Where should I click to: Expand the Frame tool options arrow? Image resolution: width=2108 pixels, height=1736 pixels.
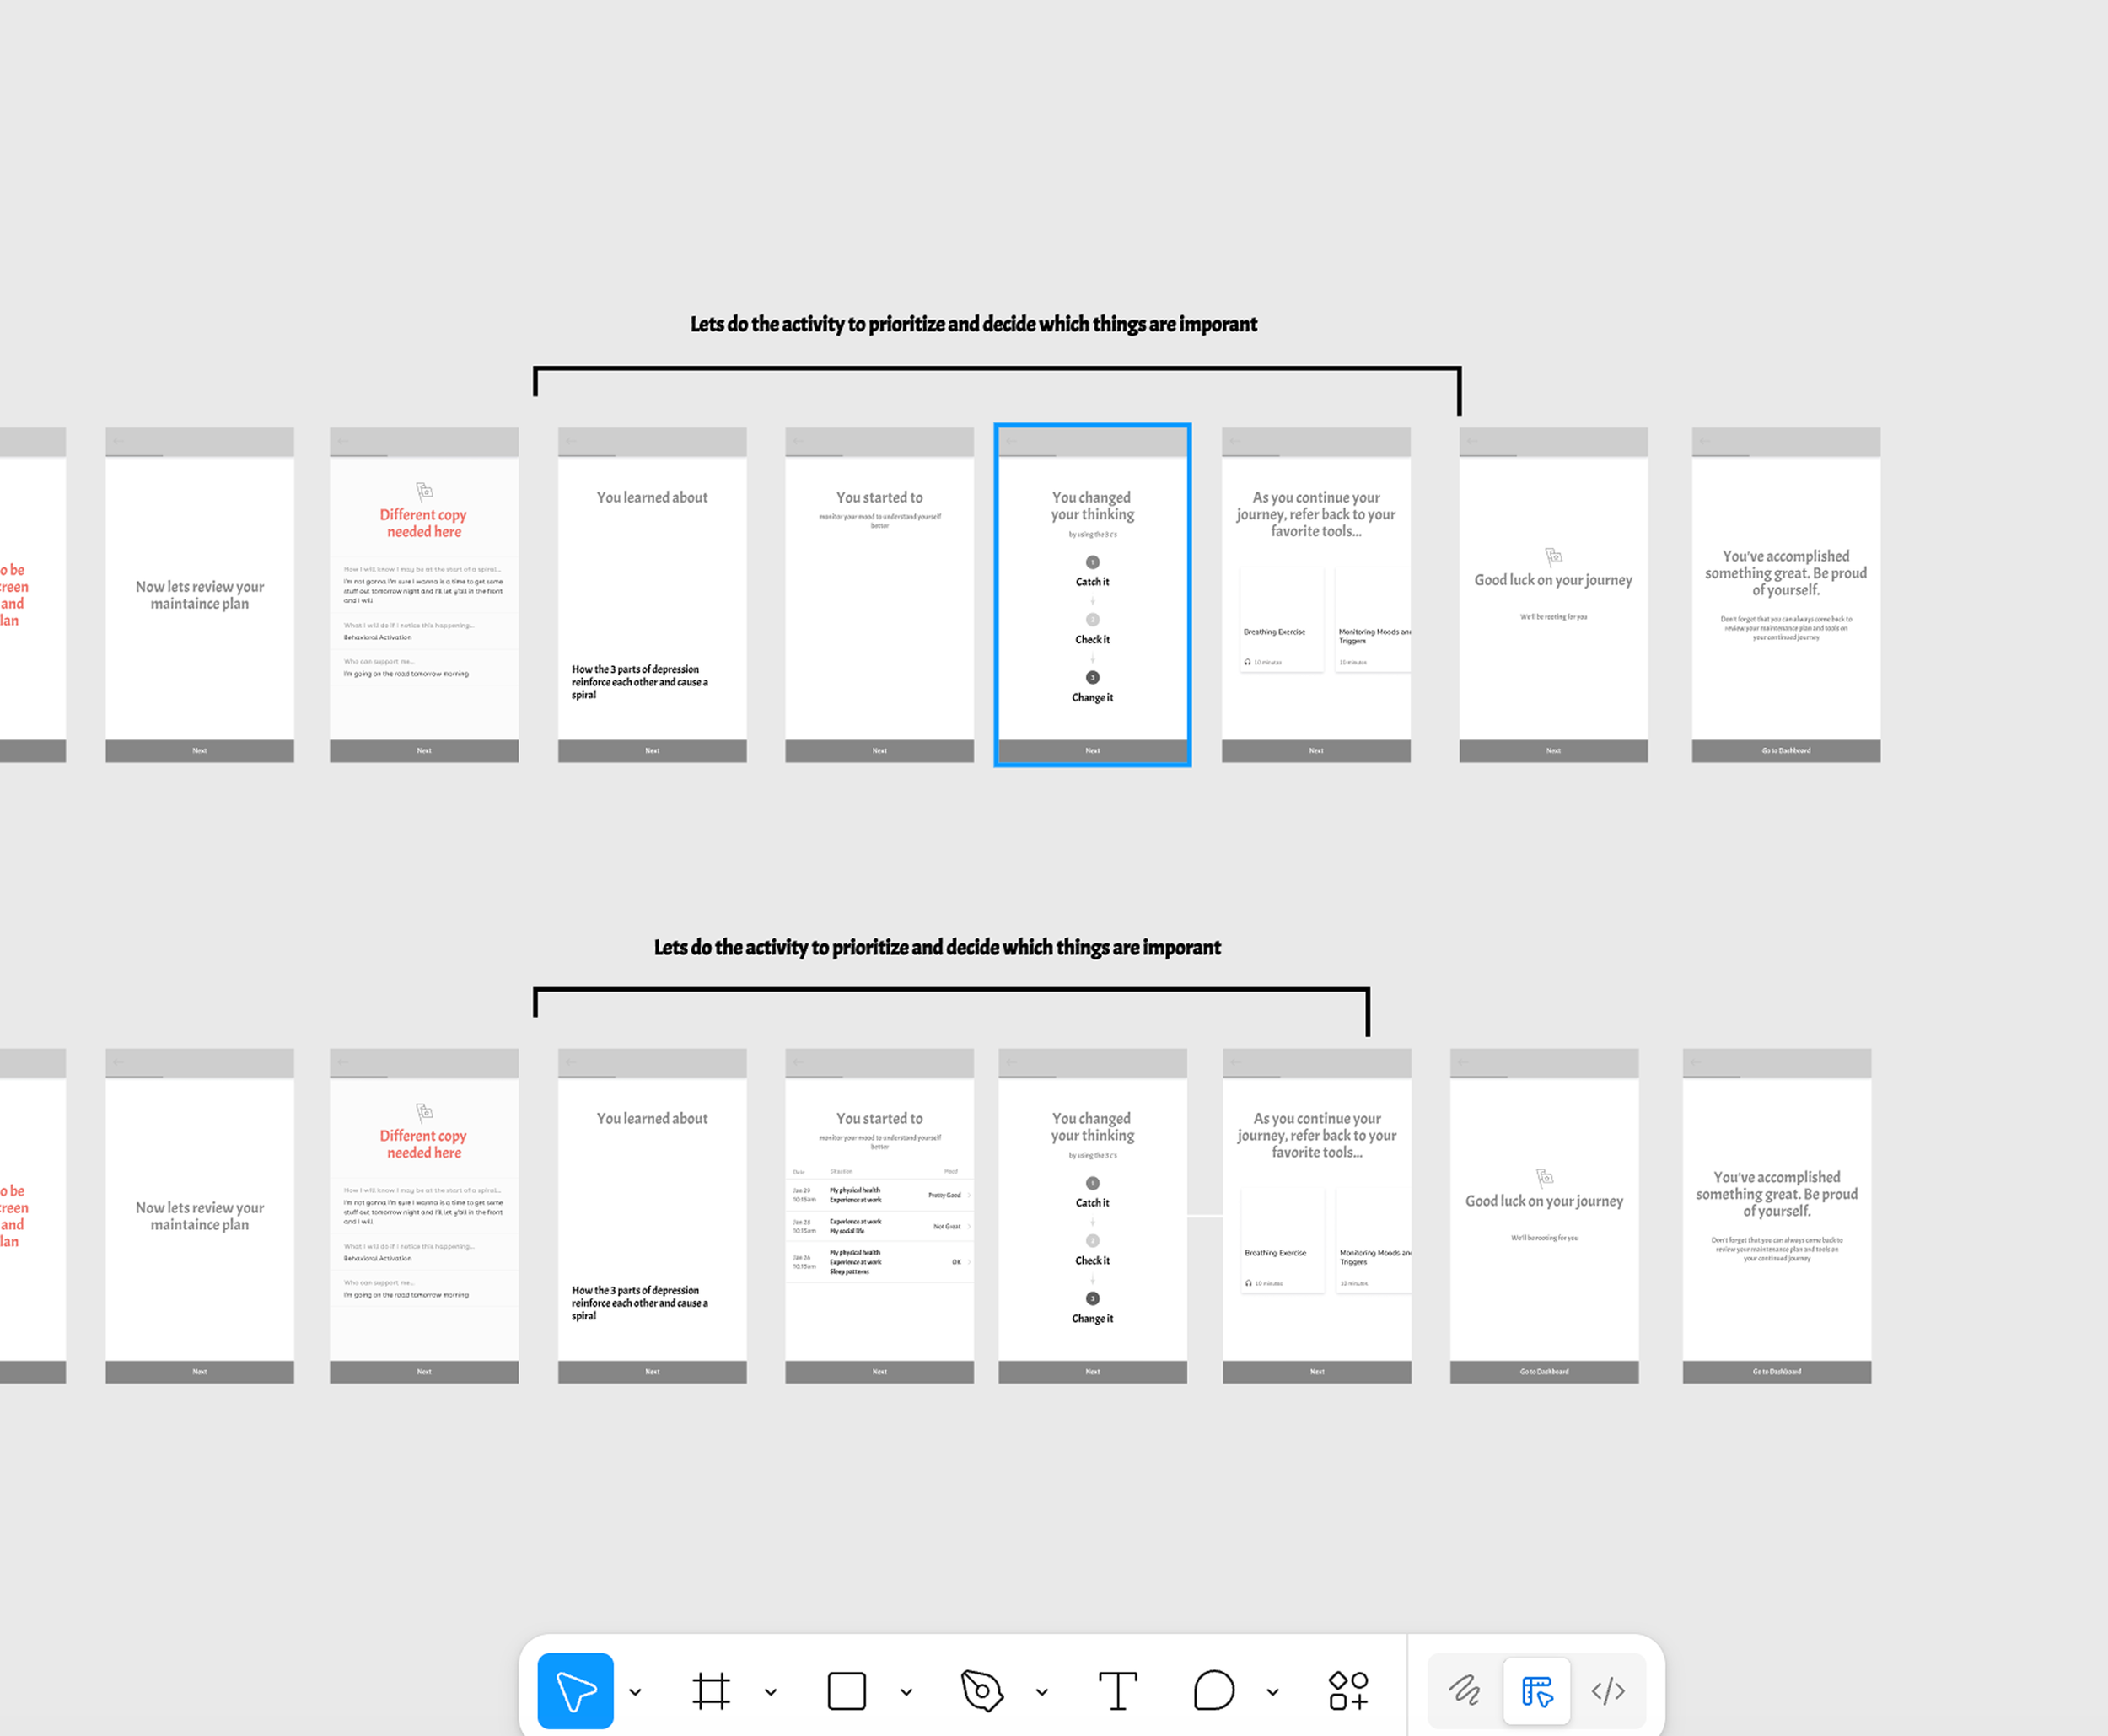click(x=771, y=1692)
